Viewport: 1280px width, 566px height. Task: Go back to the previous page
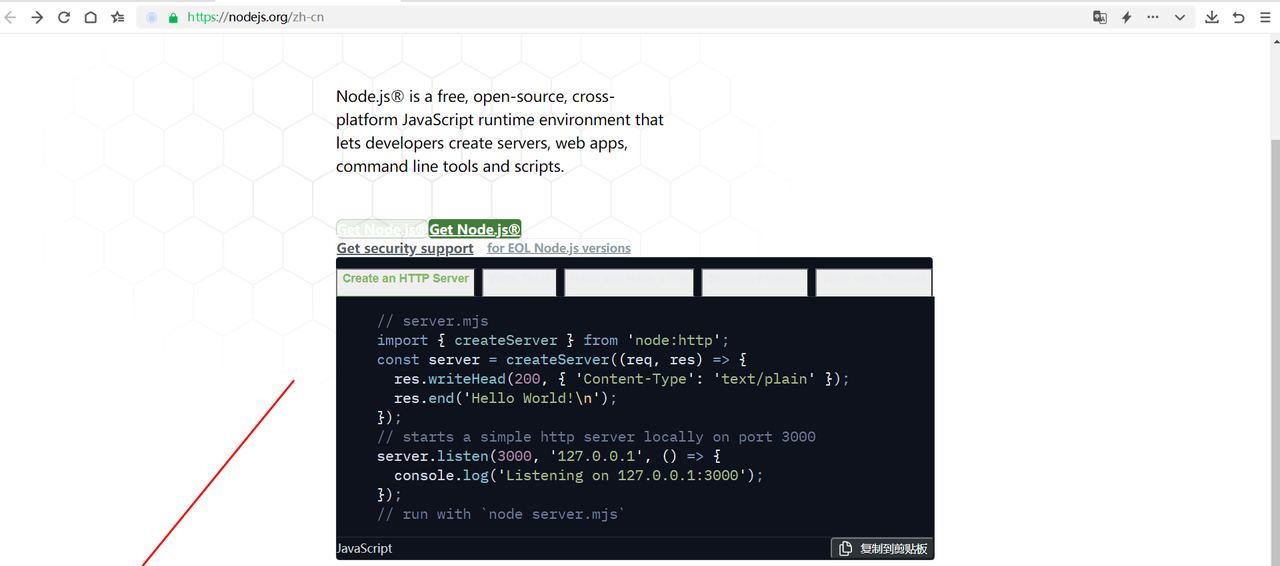click(x=11, y=17)
